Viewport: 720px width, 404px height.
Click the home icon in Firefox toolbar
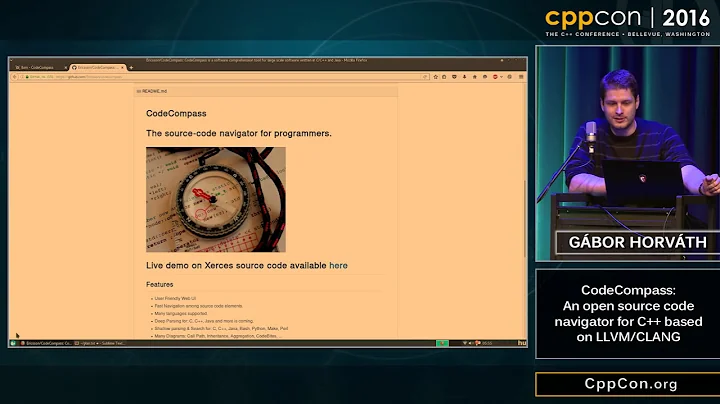click(474, 77)
